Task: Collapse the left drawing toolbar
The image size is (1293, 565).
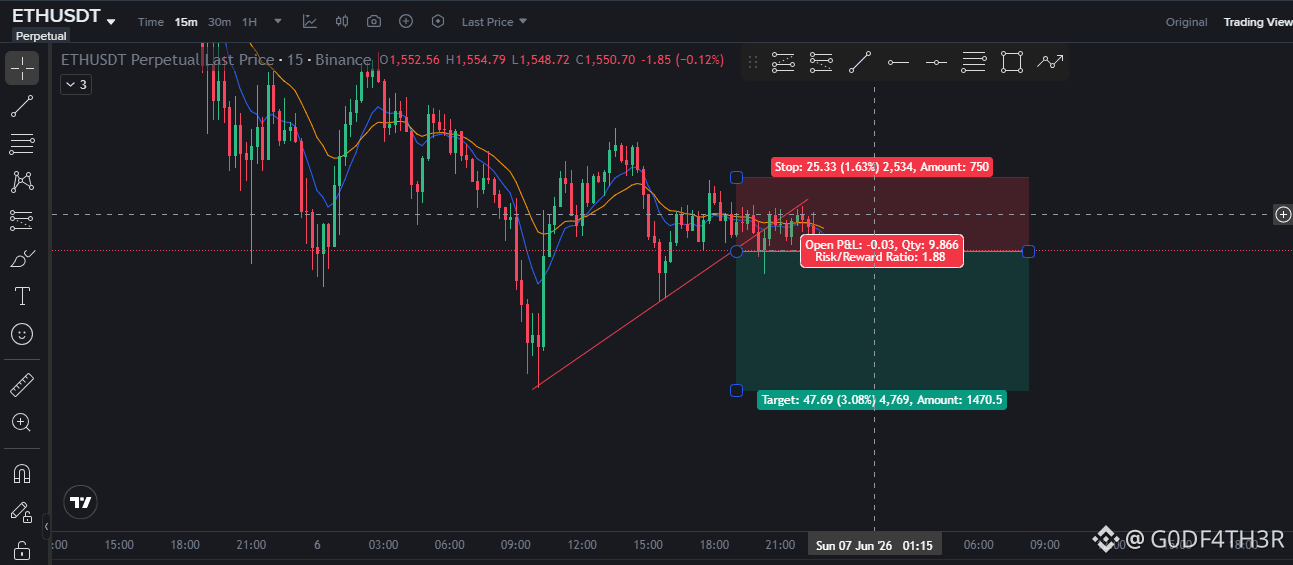Action: tap(46, 525)
